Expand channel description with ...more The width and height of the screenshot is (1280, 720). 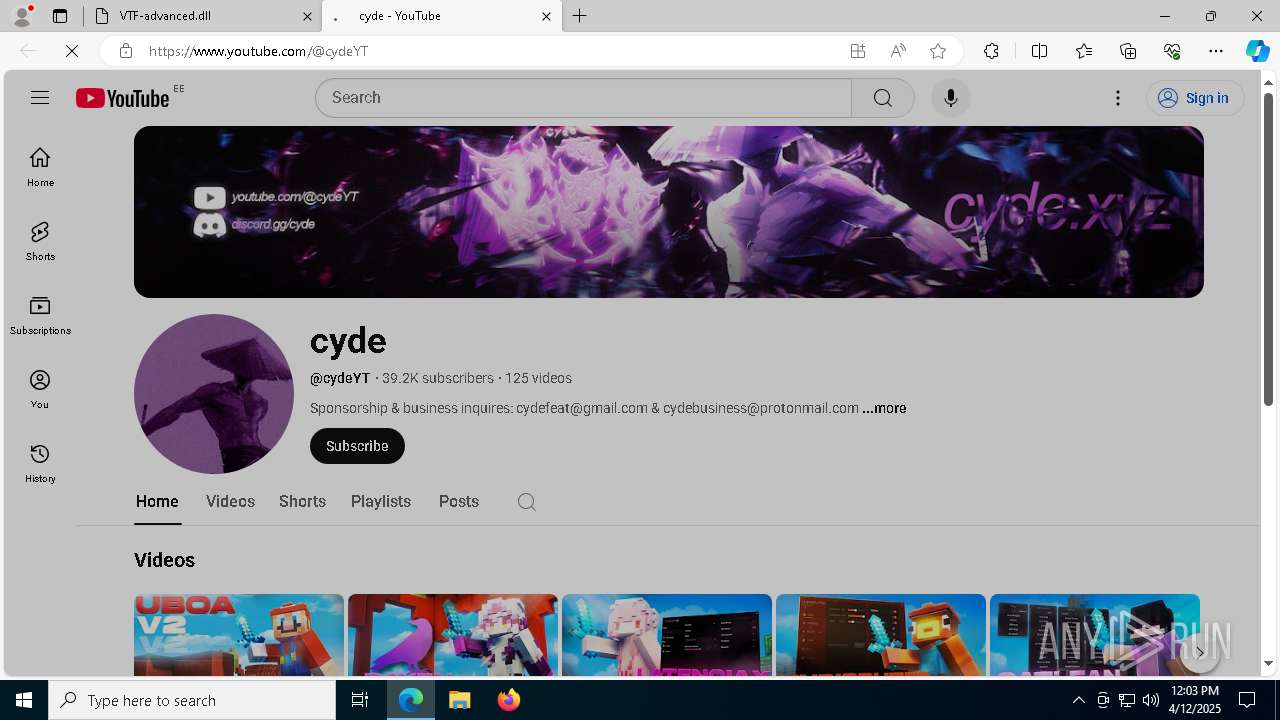(884, 408)
